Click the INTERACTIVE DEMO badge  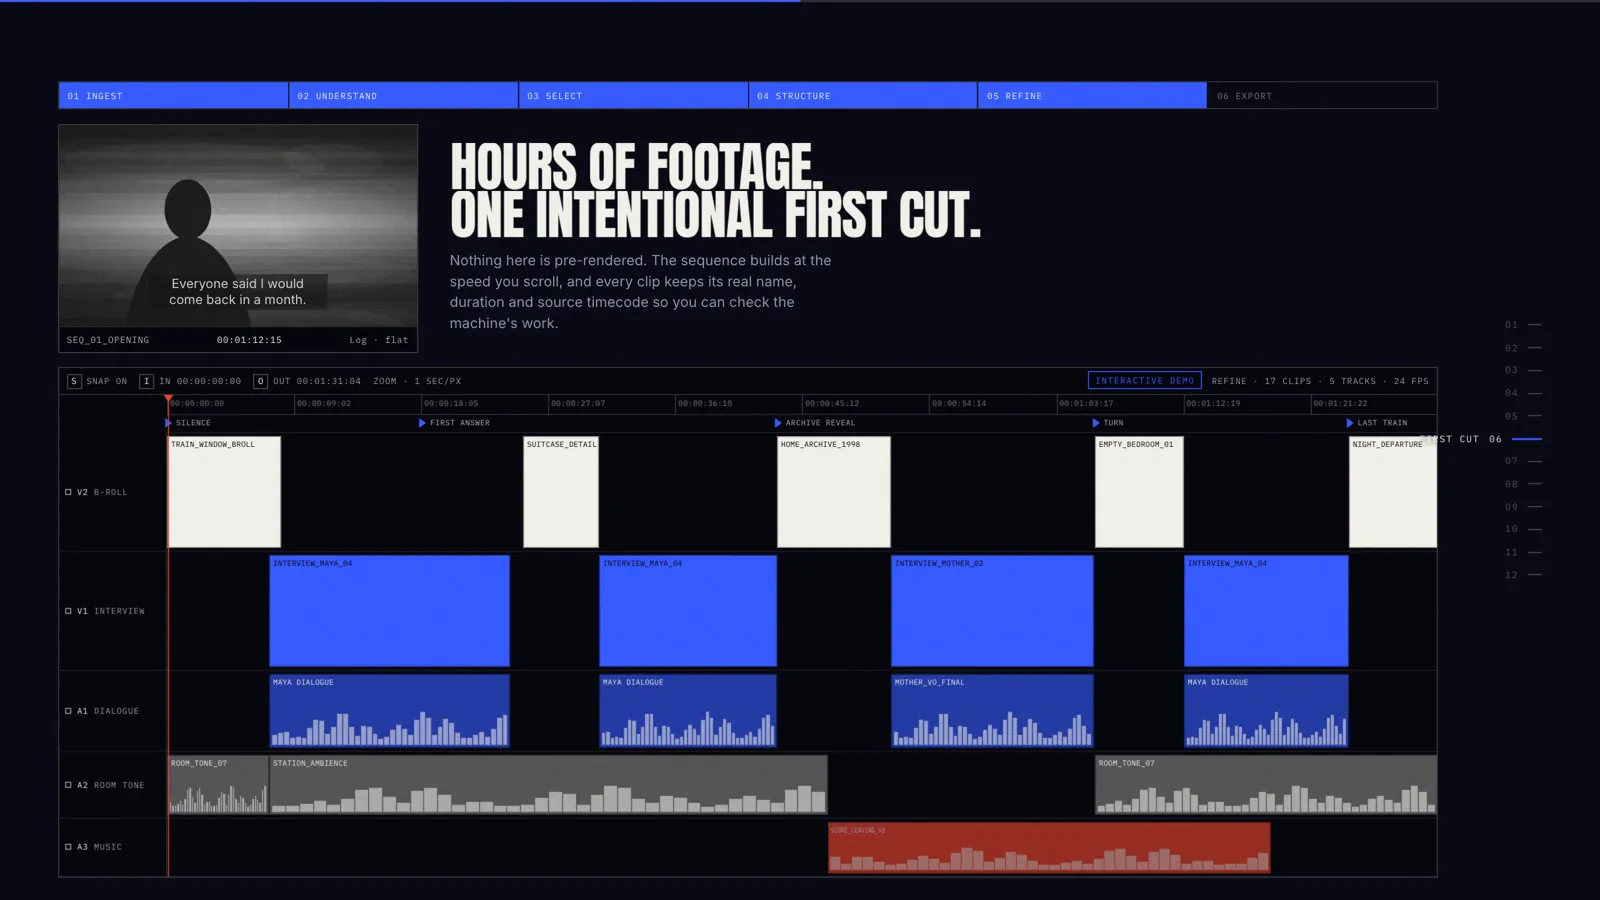pyautogui.click(x=1144, y=381)
